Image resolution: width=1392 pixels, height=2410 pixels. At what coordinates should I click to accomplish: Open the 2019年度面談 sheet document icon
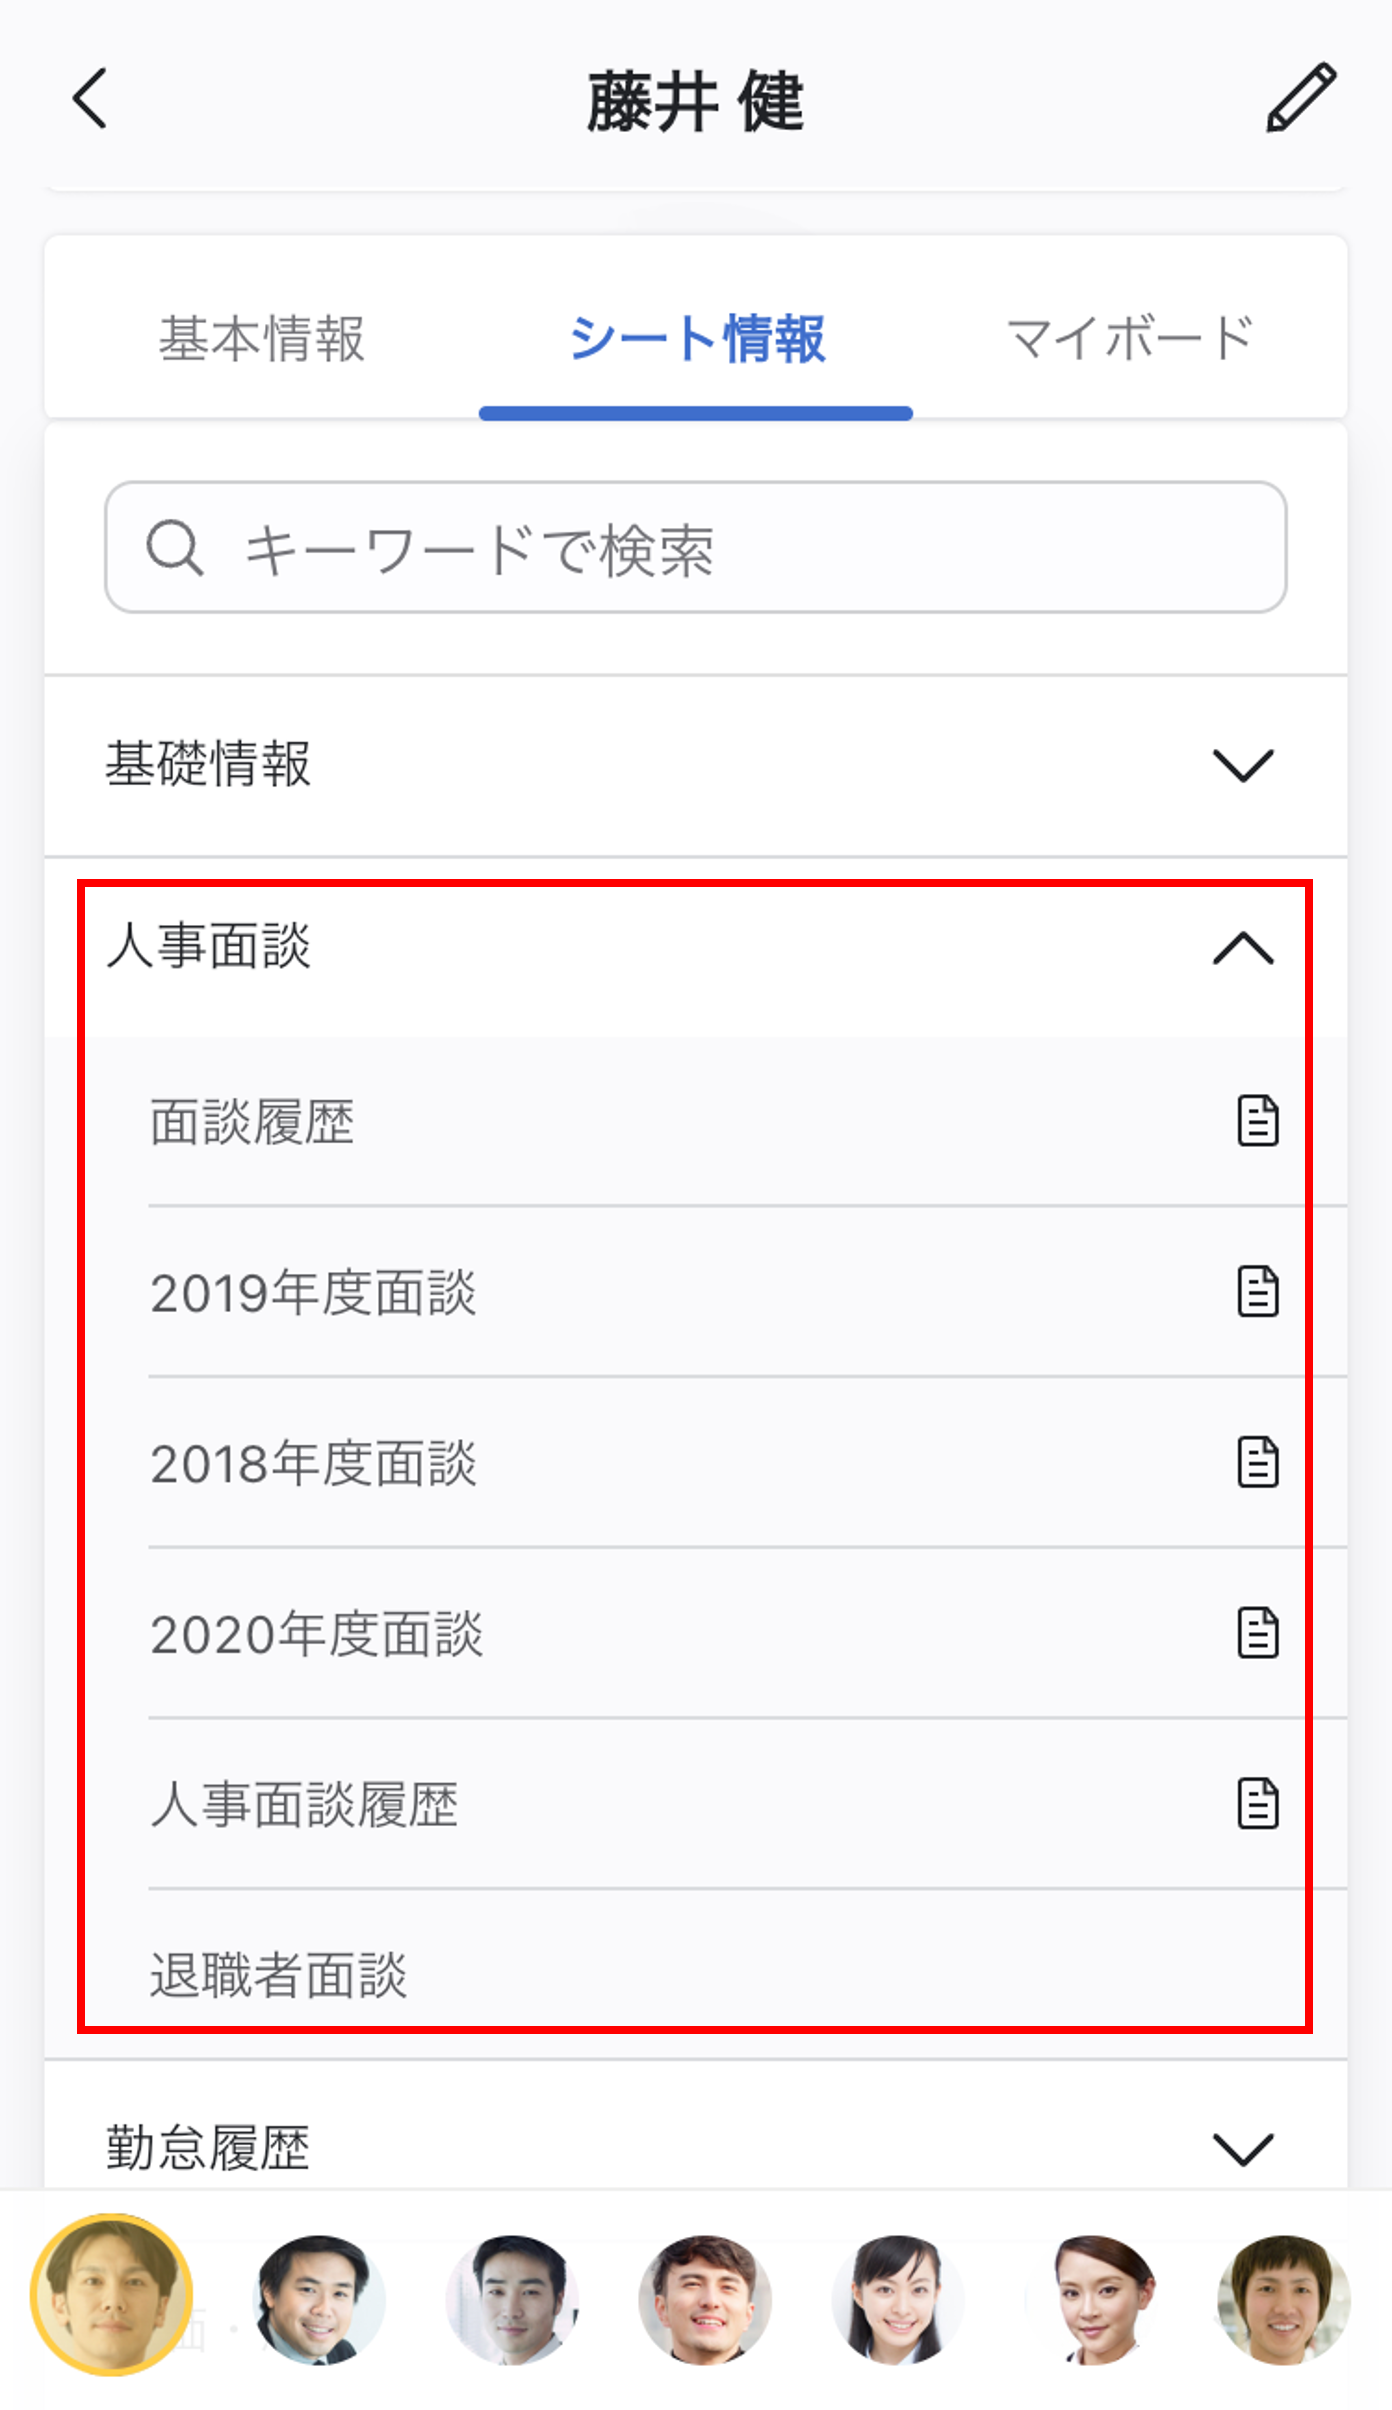click(1257, 1291)
